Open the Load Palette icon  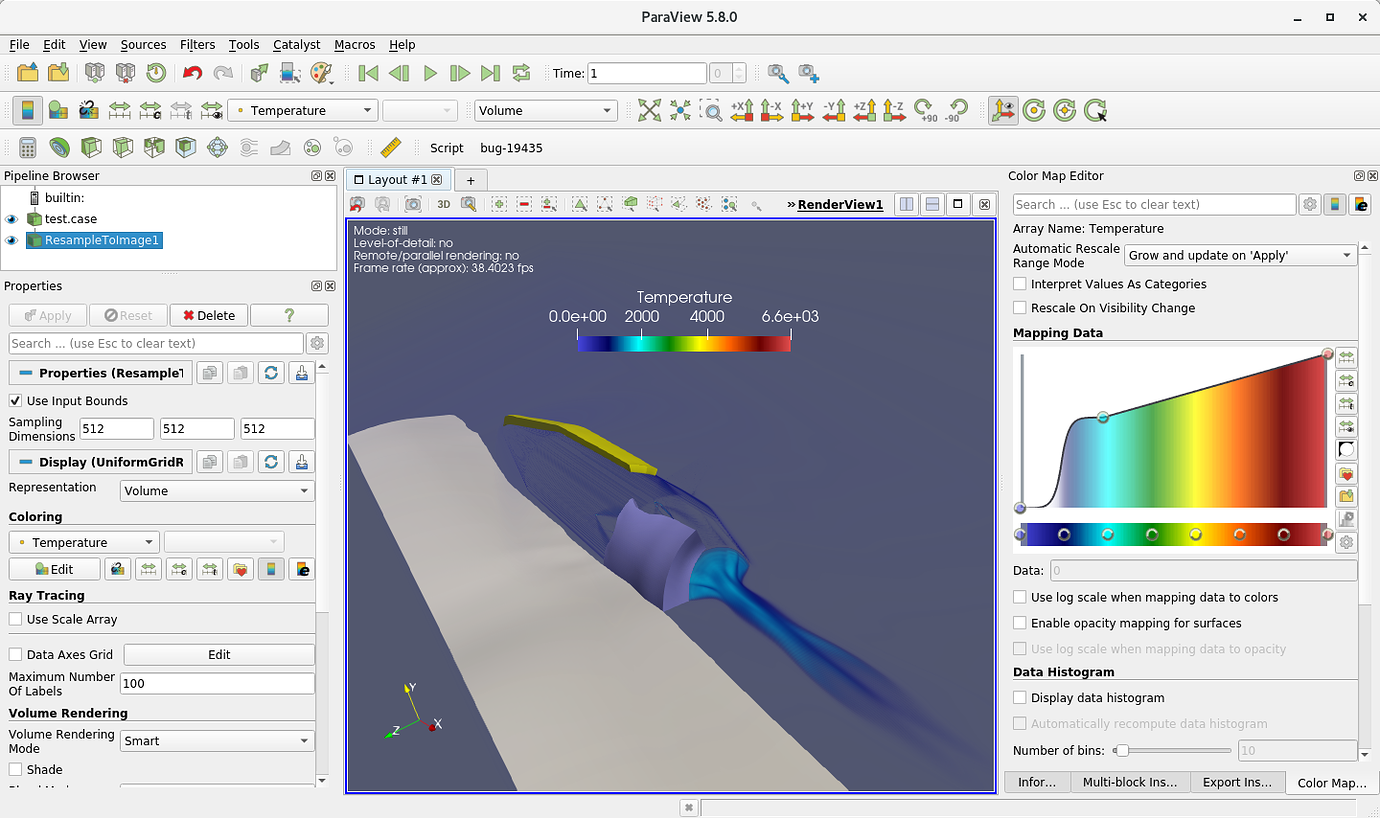click(x=321, y=73)
